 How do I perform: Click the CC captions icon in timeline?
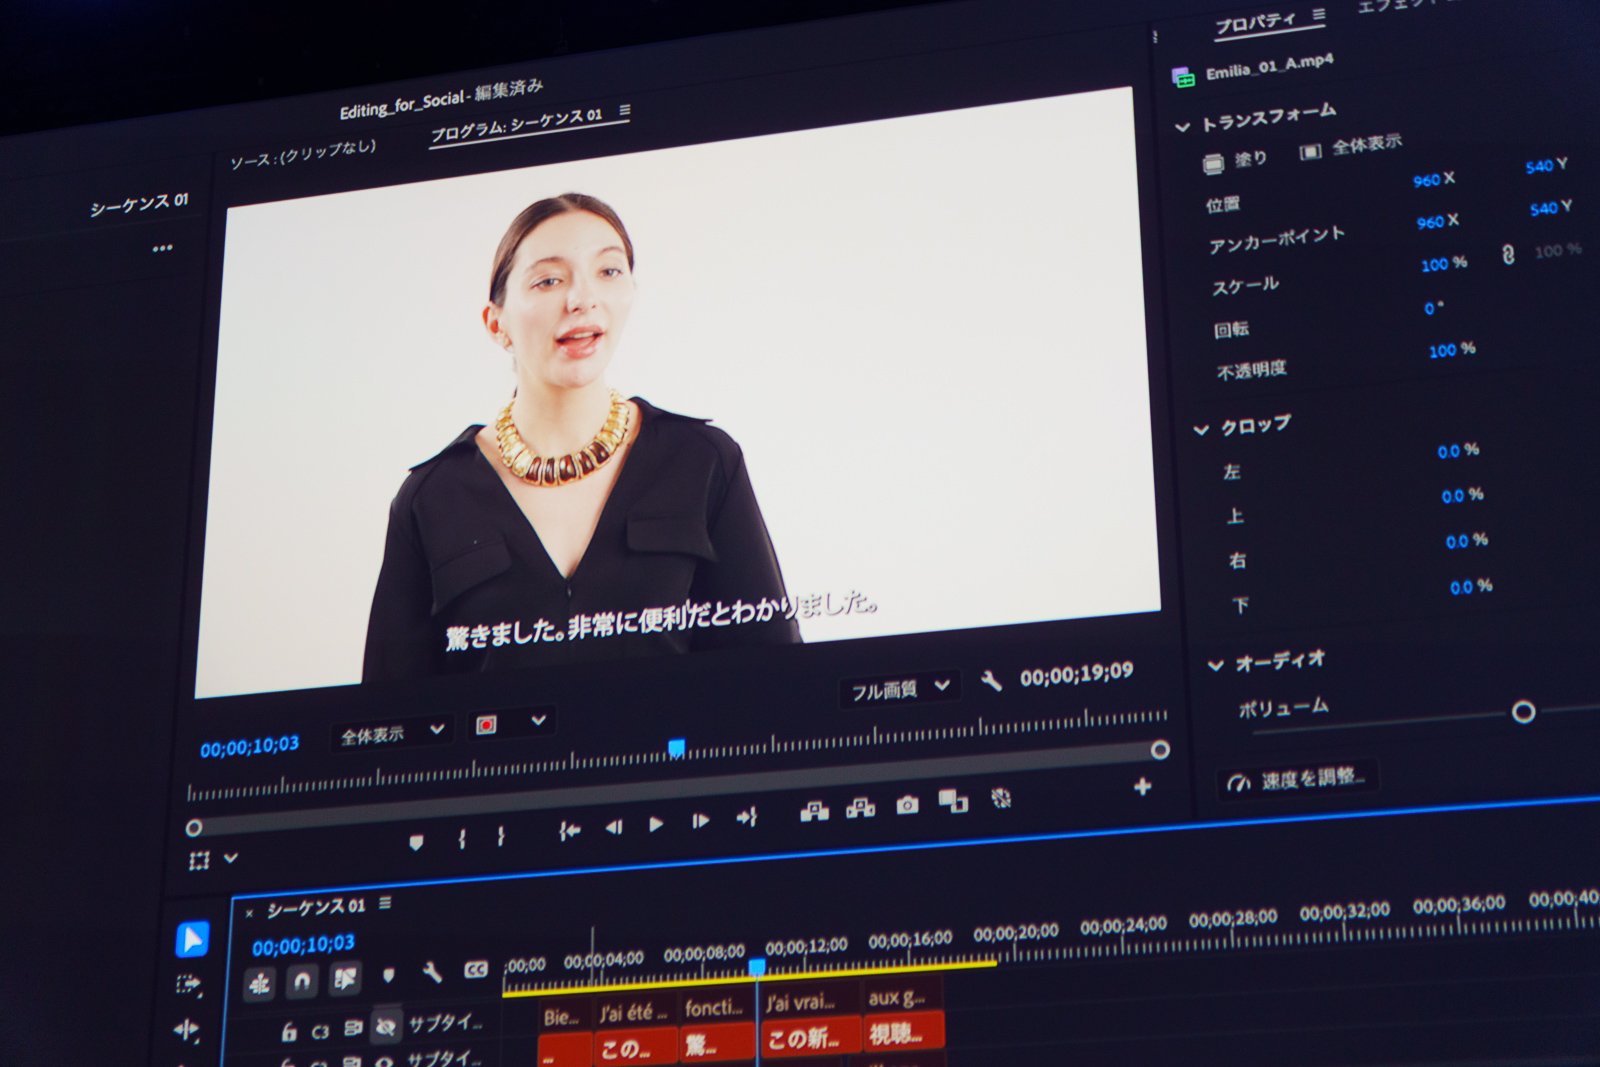[x=475, y=969]
